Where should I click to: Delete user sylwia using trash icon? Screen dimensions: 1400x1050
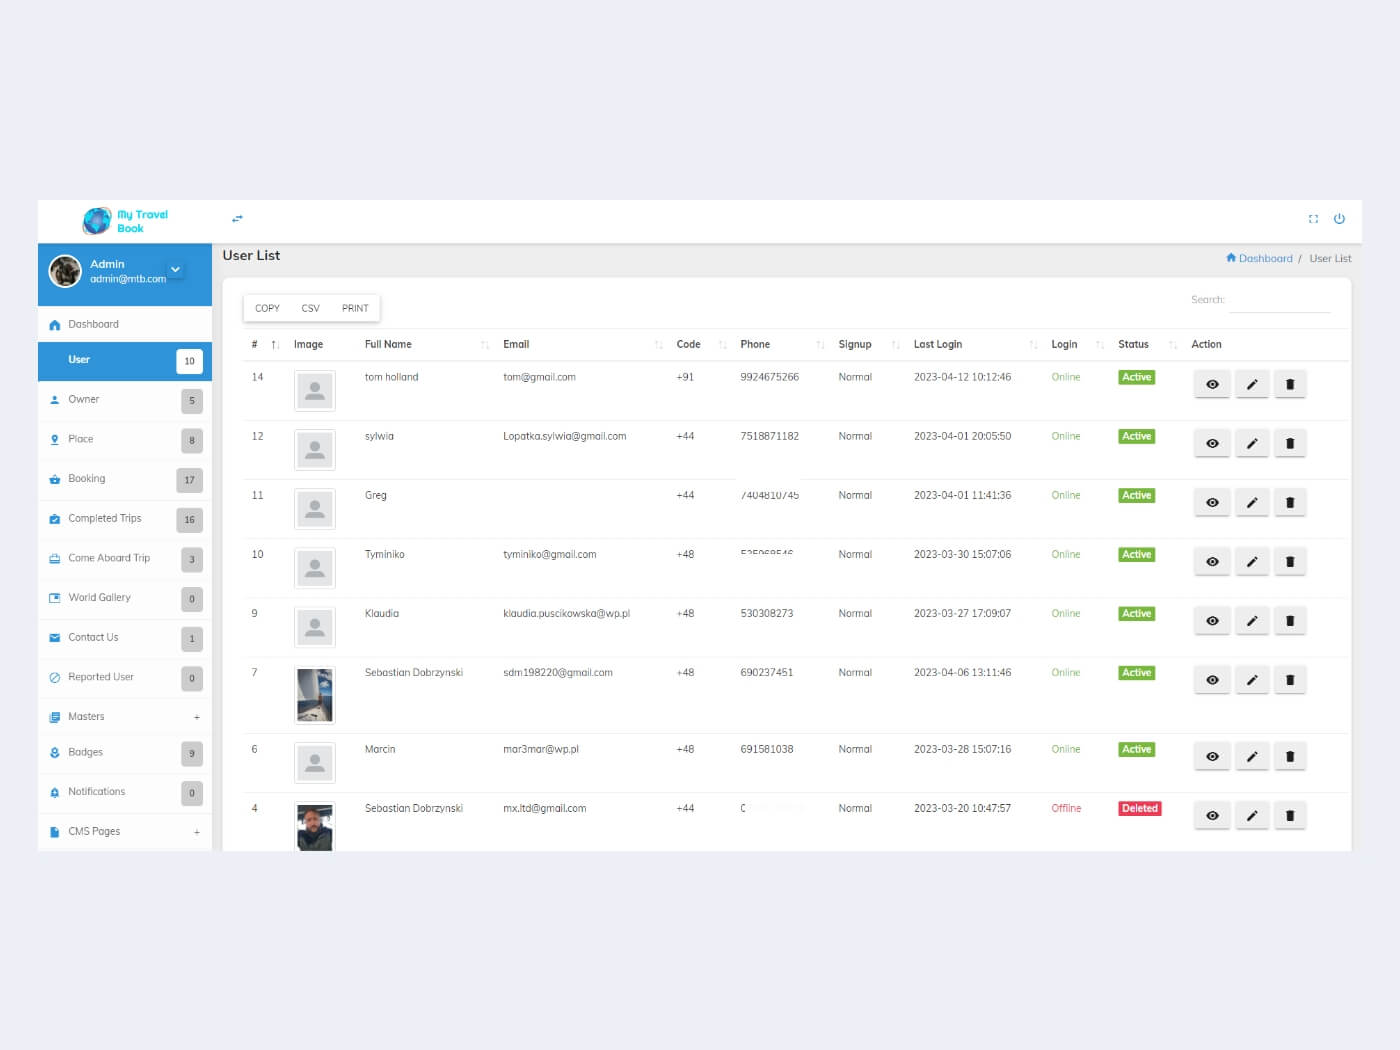(x=1289, y=444)
